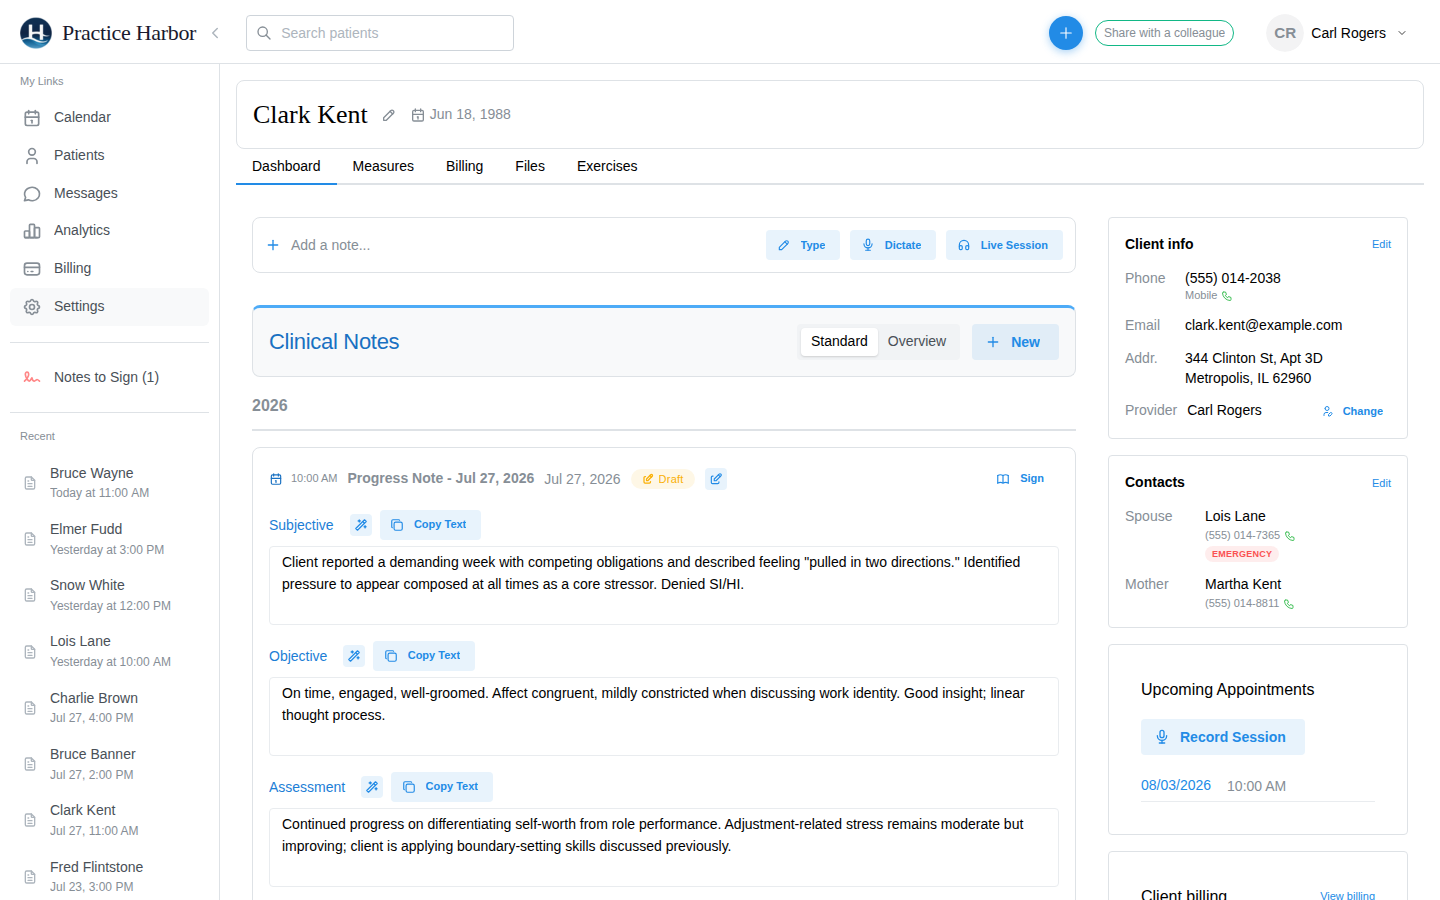
Task: Click the blue plus quick-add button
Action: [1066, 33]
